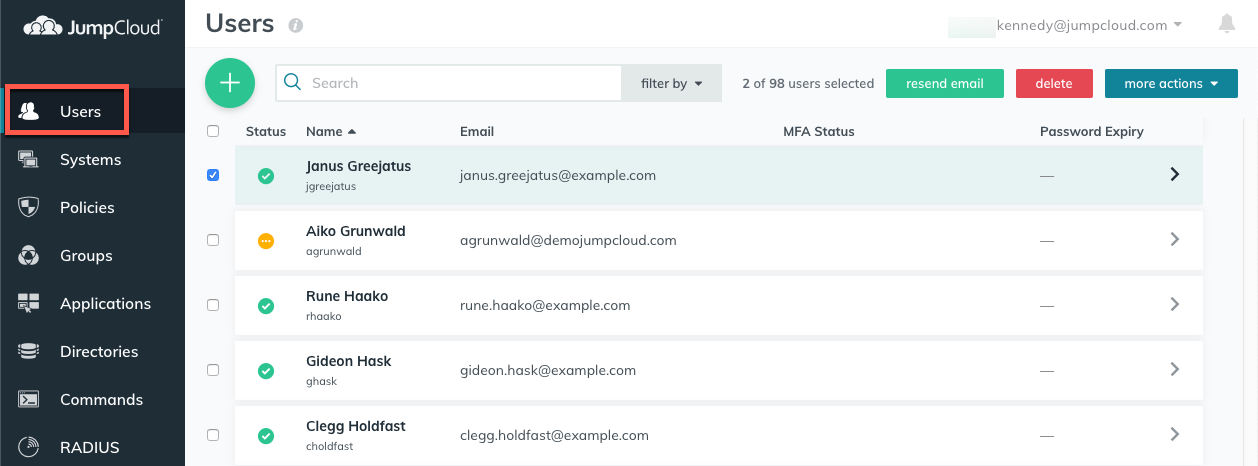Click the info icon beside Users heading
The image size is (1258, 466).
point(295,25)
